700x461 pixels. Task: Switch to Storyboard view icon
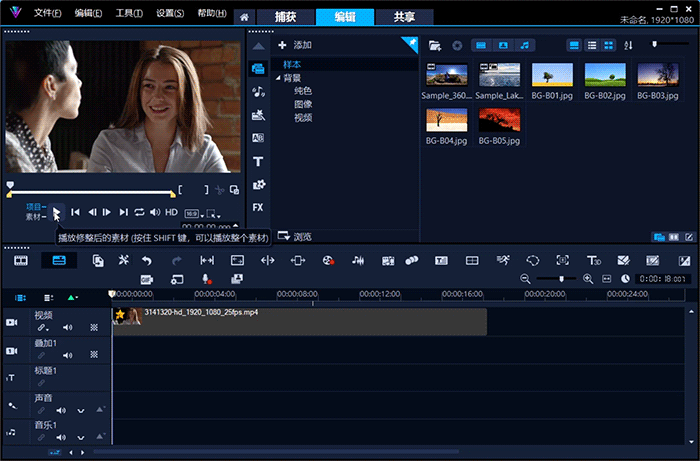coord(21,260)
